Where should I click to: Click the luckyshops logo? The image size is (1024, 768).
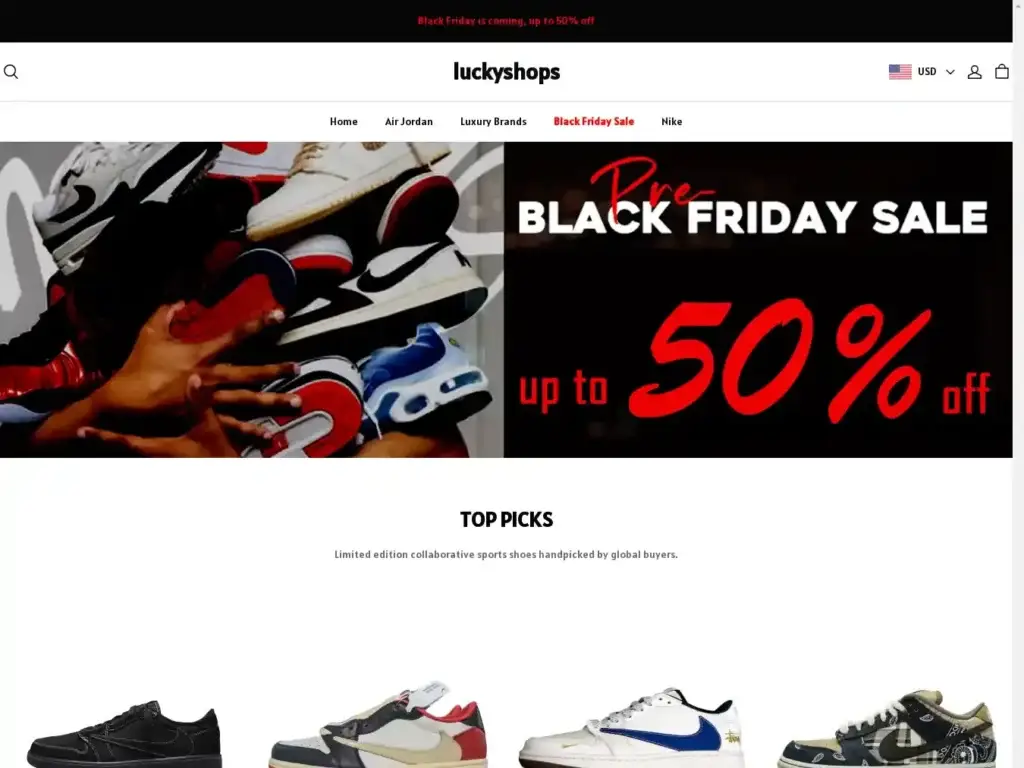click(x=507, y=72)
